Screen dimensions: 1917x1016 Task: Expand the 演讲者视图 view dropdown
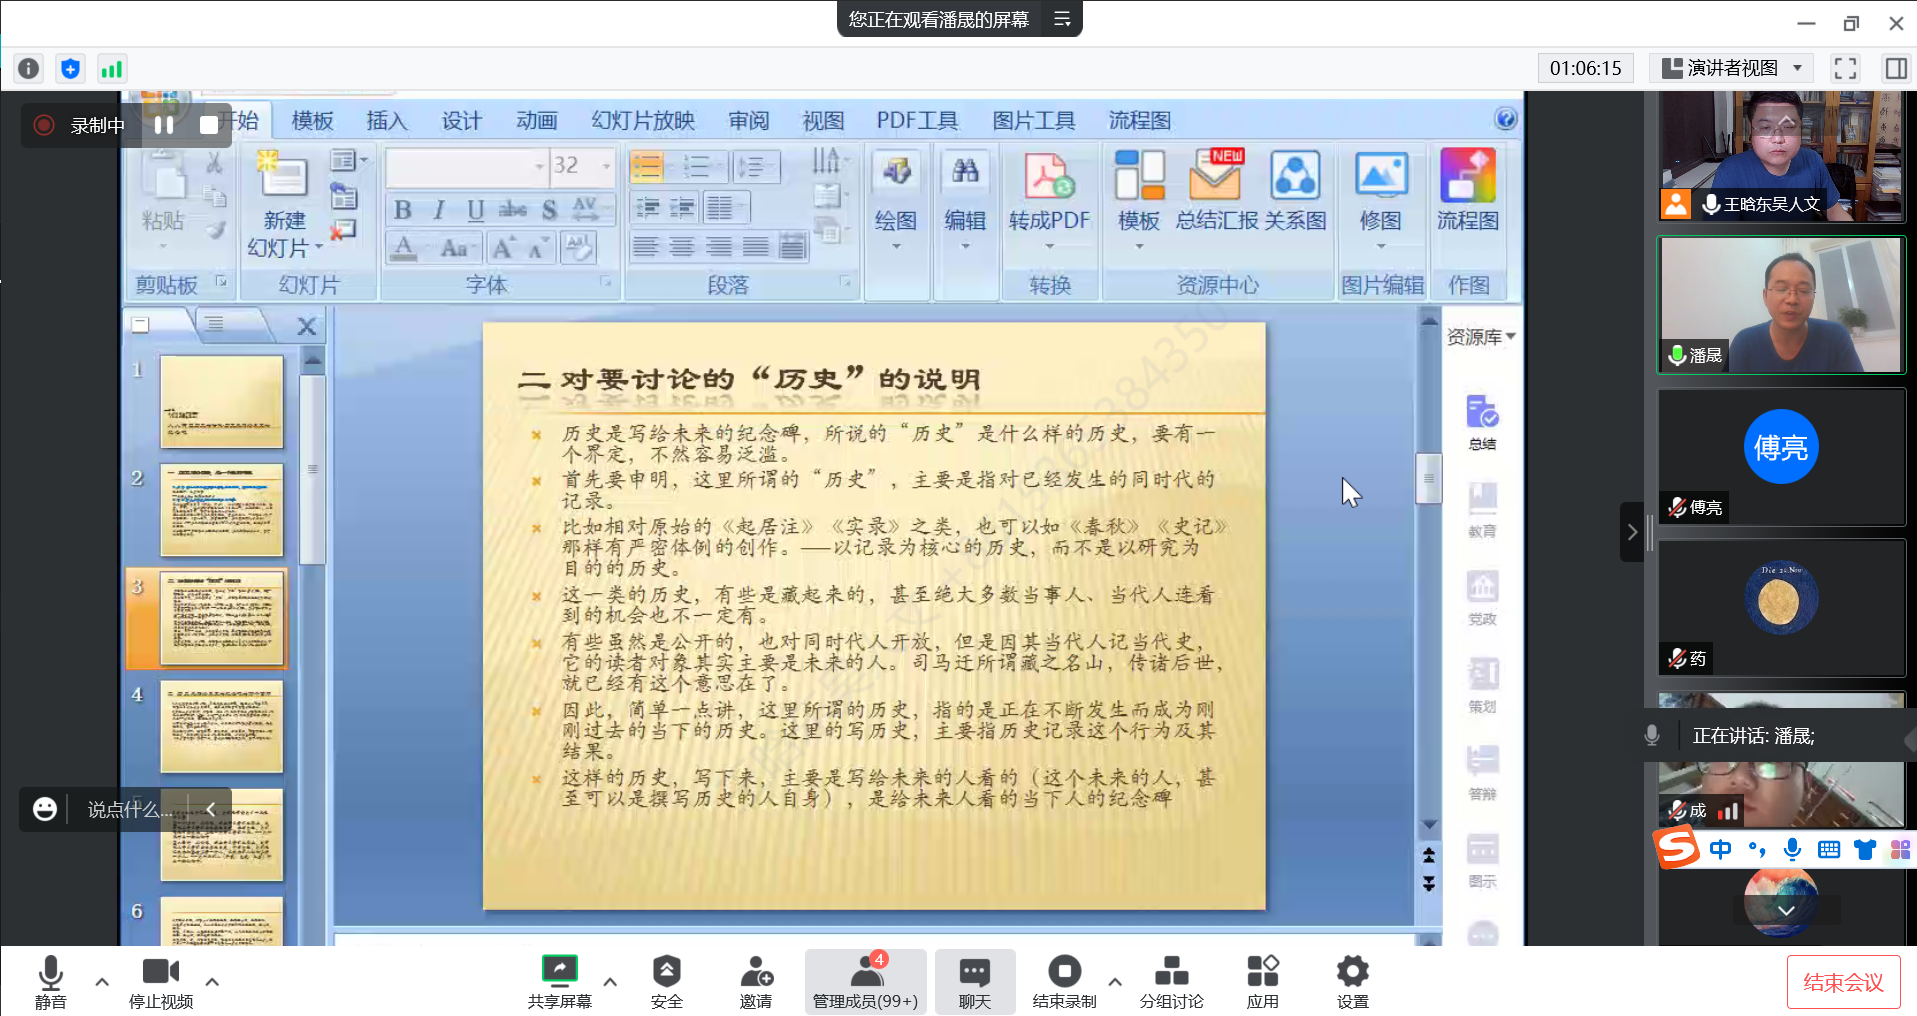click(1797, 68)
